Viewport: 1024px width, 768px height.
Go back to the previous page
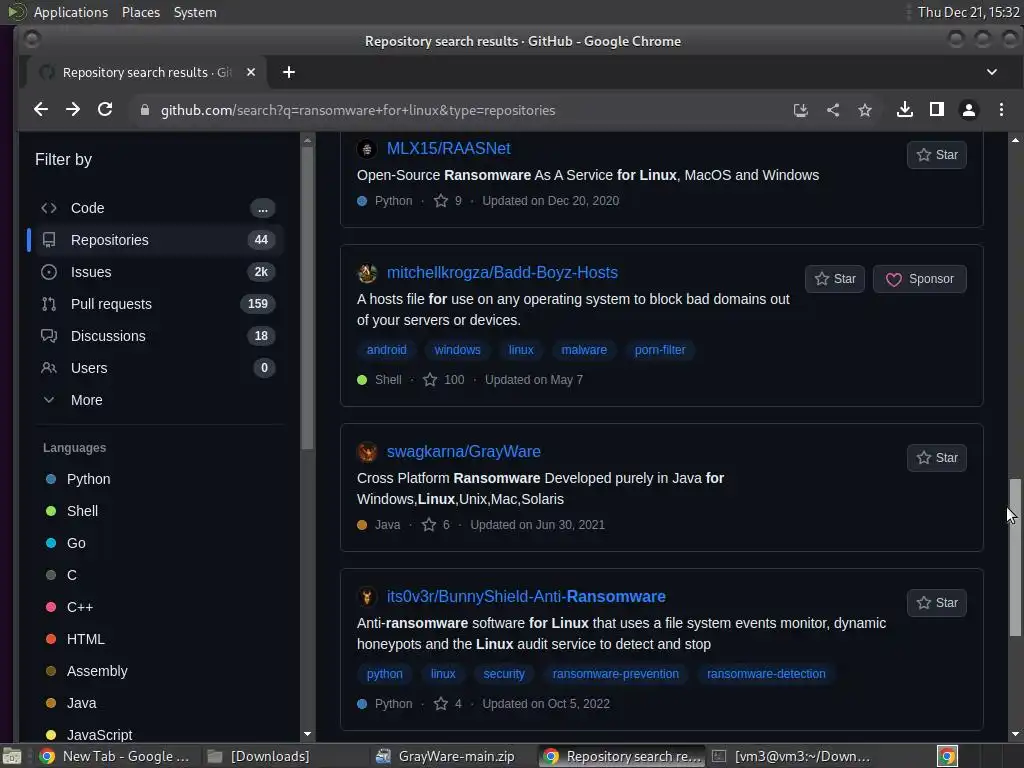click(x=40, y=110)
